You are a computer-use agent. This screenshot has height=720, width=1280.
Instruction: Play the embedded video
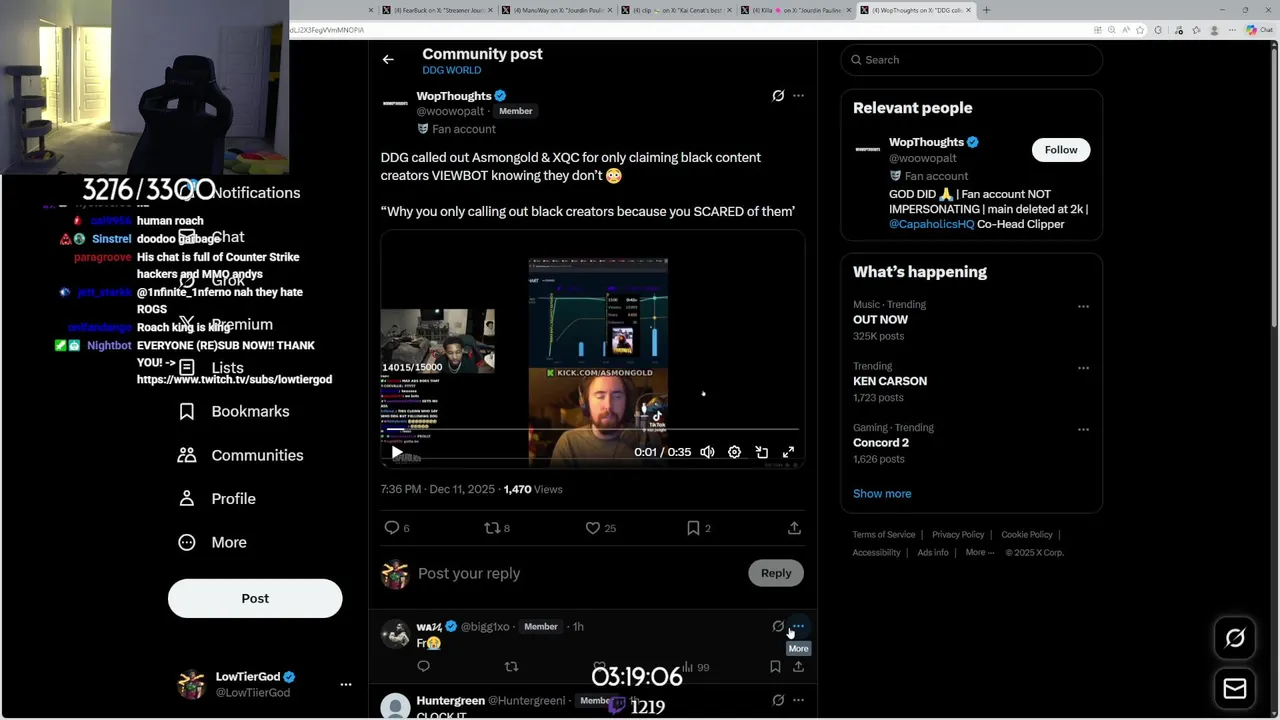(x=397, y=452)
